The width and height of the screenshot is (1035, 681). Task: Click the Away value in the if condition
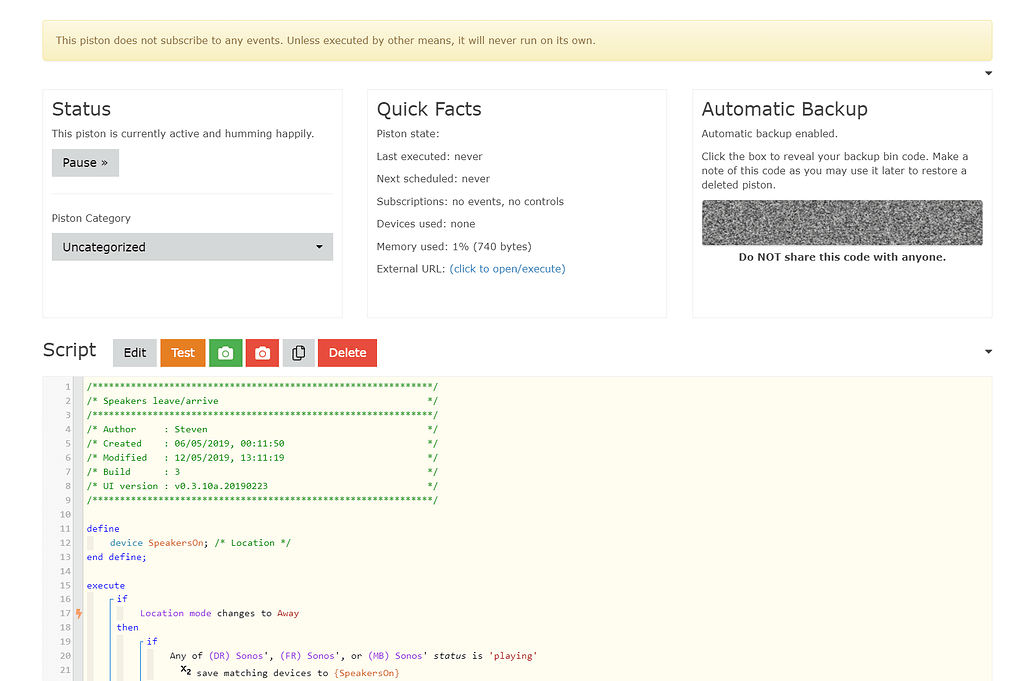(288, 612)
